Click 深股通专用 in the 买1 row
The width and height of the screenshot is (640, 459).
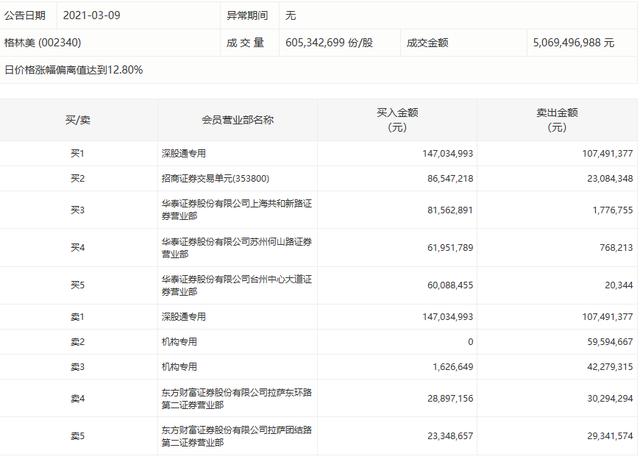[x=184, y=153]
